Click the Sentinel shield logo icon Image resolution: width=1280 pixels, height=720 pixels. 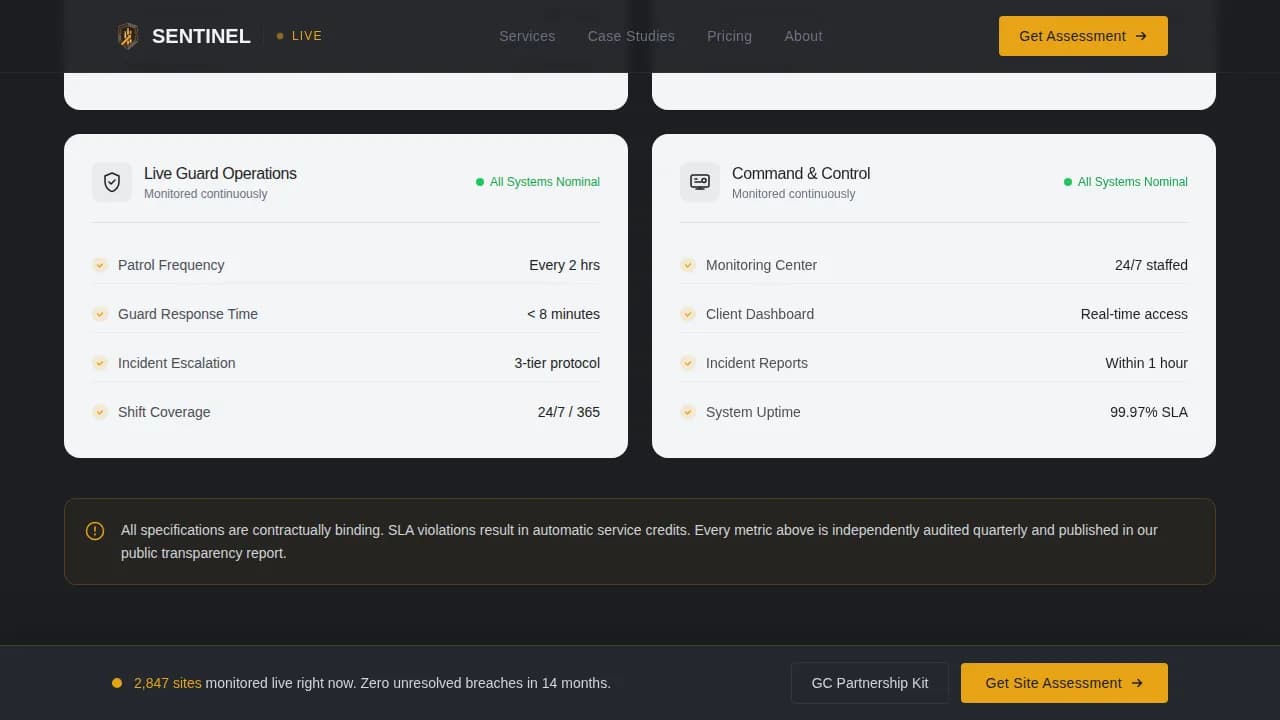128,36
